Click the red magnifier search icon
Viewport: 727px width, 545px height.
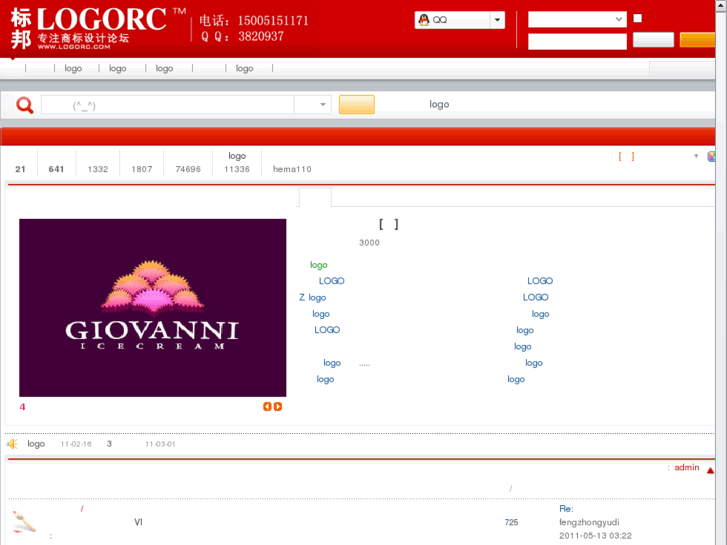tap(25, 105)
